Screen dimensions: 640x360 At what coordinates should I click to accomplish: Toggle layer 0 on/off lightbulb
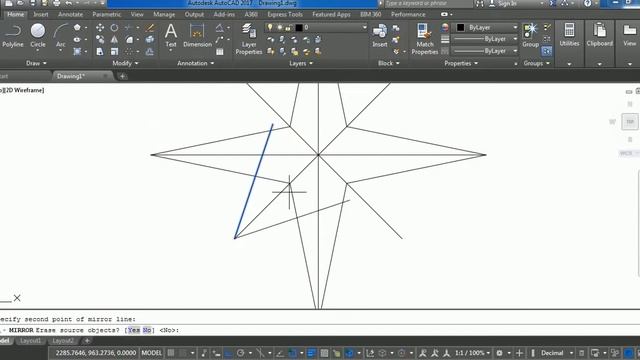269,27
